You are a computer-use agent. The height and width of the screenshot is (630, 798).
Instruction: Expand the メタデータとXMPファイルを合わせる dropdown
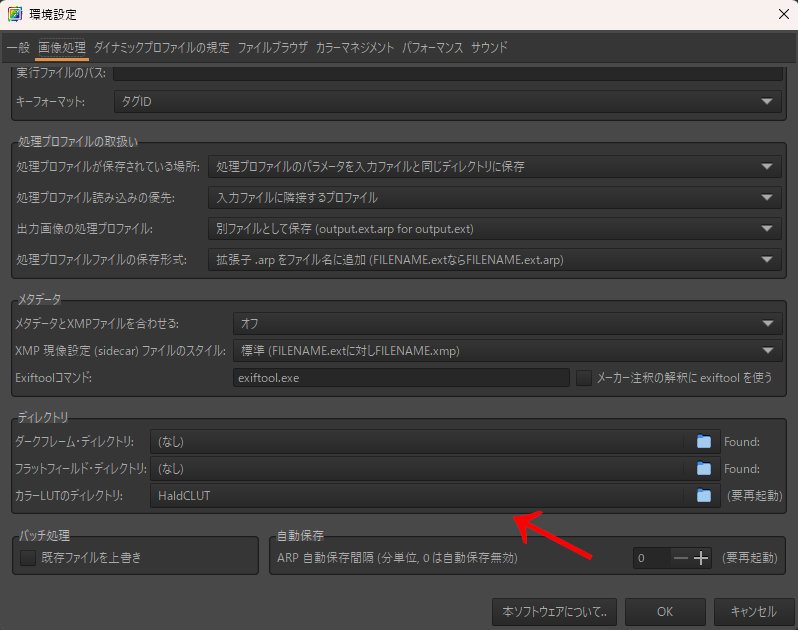(x=507, y=323)
